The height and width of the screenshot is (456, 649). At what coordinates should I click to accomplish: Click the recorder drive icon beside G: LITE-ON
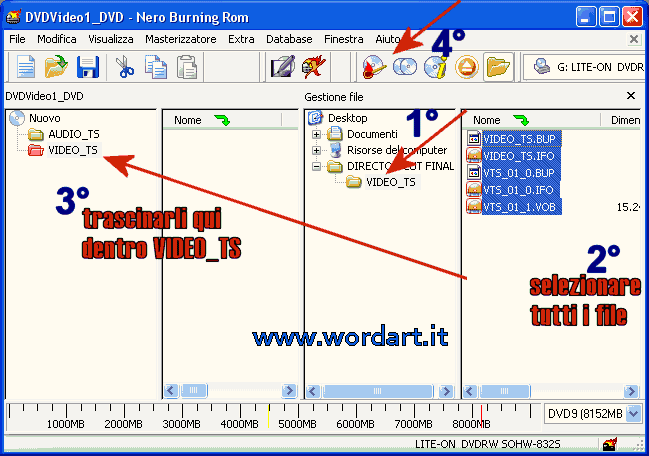(541, 66)
